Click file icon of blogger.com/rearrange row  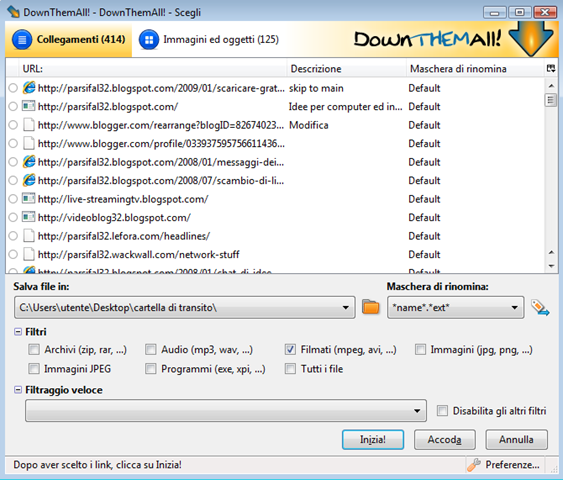pyautogui.click(x=28, y=125)
